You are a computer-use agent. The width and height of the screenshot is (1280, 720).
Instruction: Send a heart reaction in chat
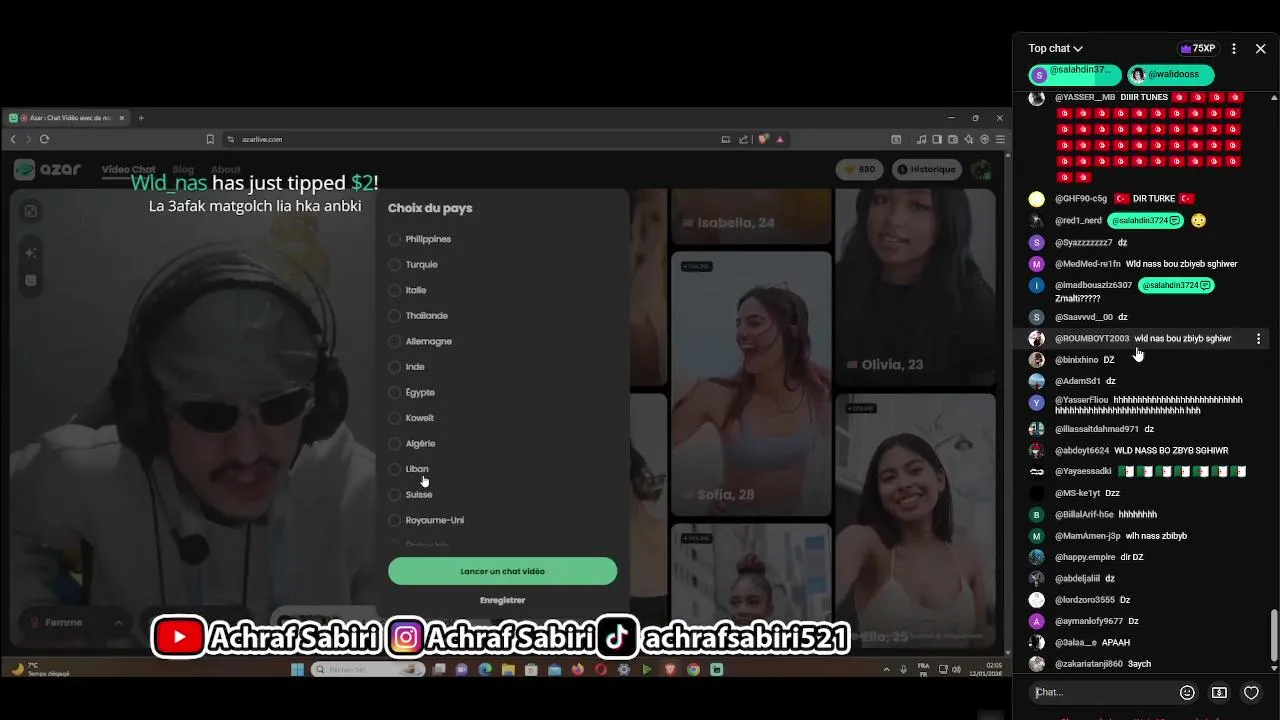[1251, 692]
